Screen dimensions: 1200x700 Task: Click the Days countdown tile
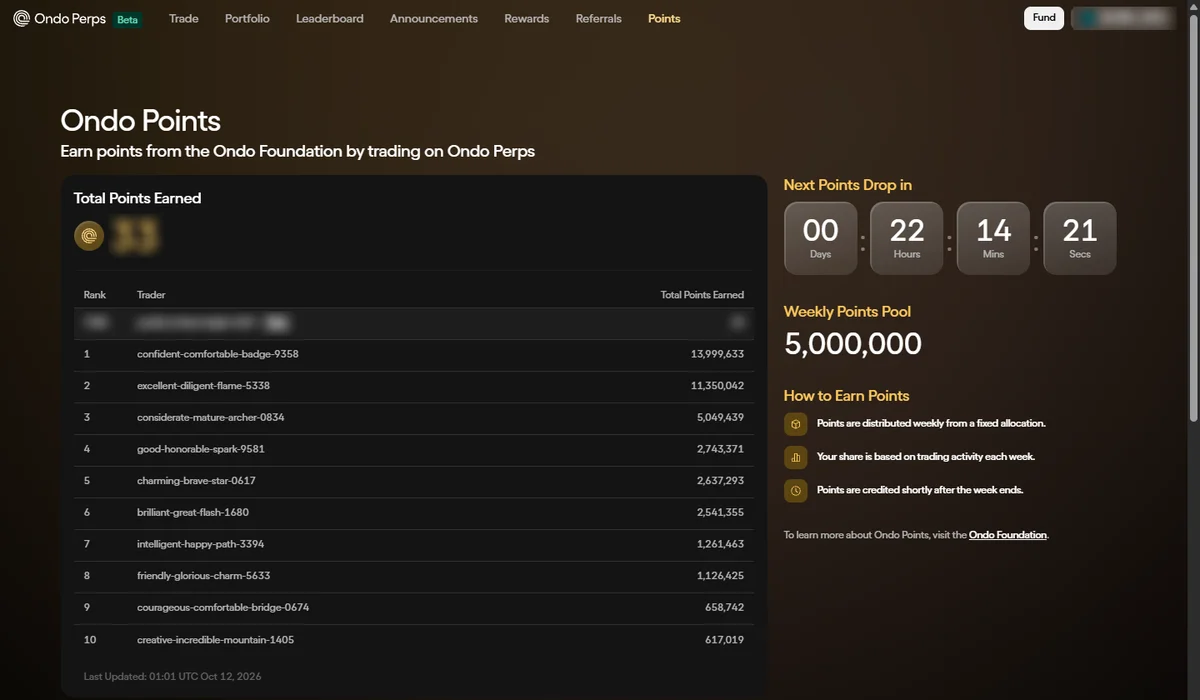pos(821,238)
